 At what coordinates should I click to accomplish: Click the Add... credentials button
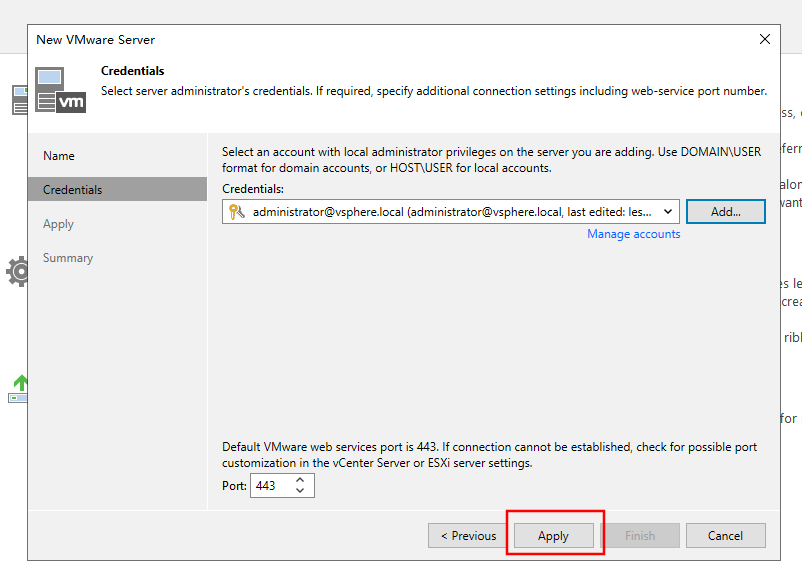[725, 212]
